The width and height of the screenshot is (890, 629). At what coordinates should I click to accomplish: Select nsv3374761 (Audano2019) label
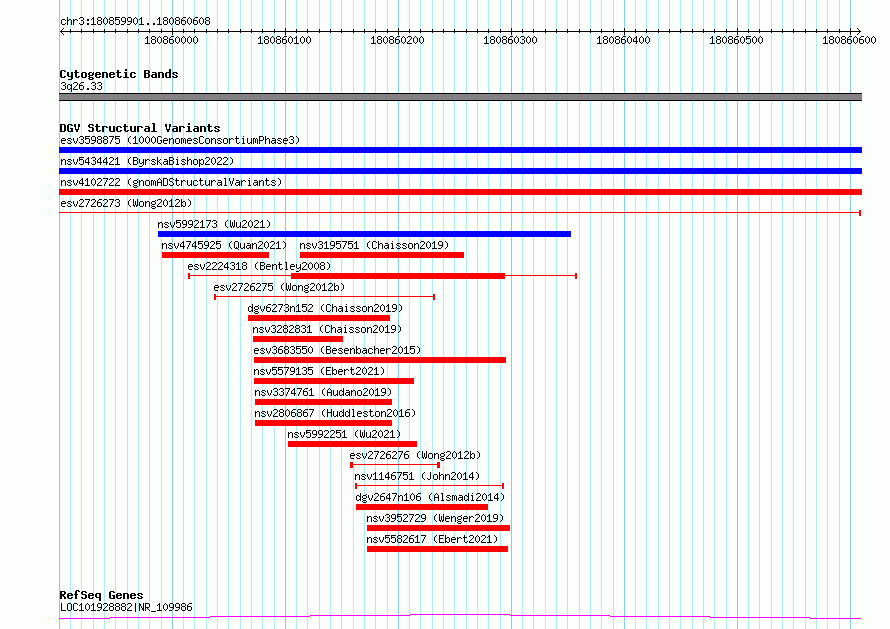coord(323,392)
